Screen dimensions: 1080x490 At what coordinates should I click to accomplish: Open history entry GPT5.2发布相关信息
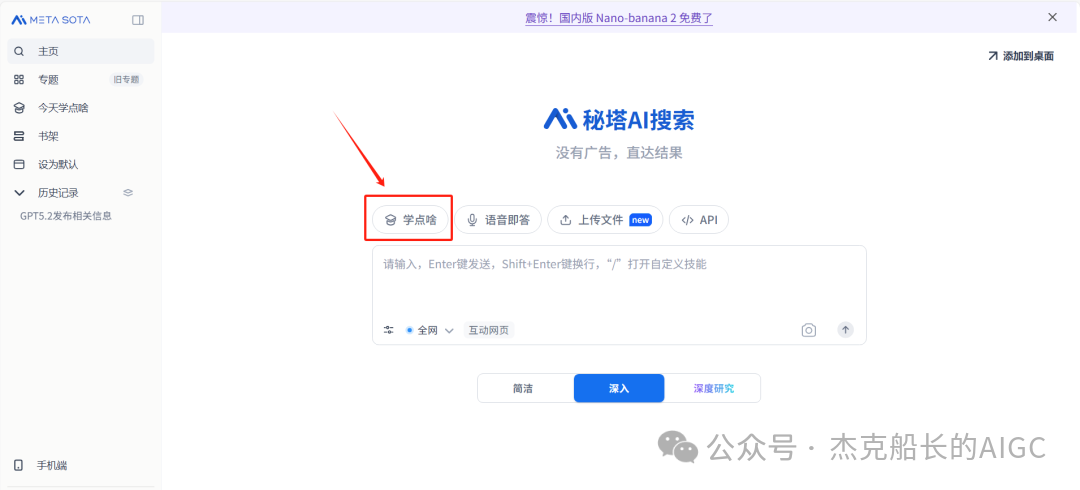pos(66,216)
